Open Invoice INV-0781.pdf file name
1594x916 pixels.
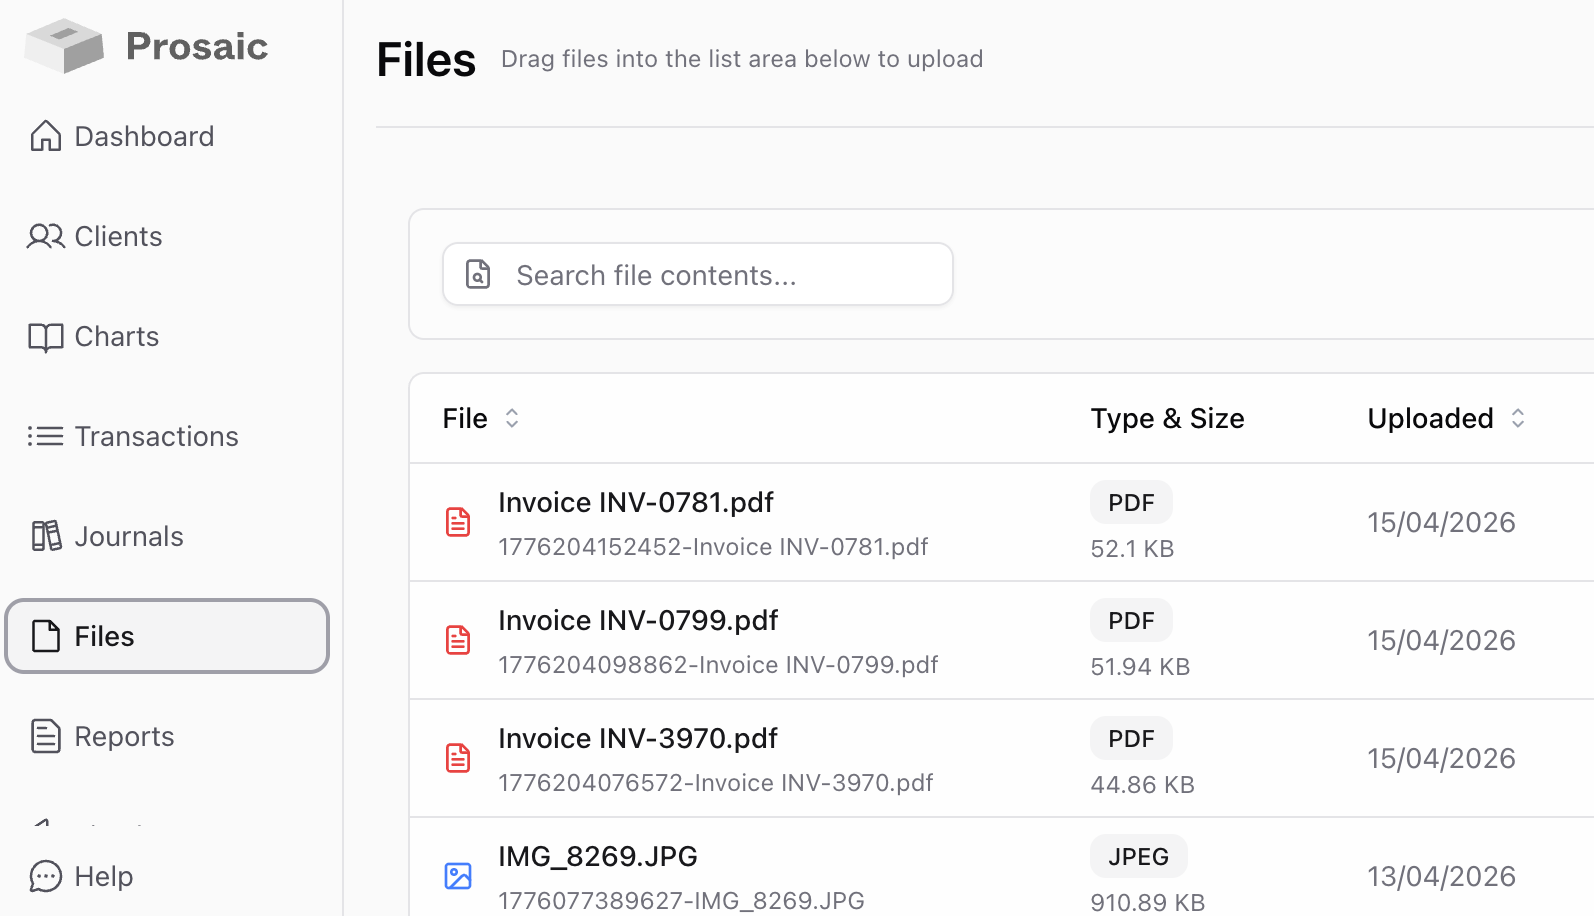click(636, 502)
